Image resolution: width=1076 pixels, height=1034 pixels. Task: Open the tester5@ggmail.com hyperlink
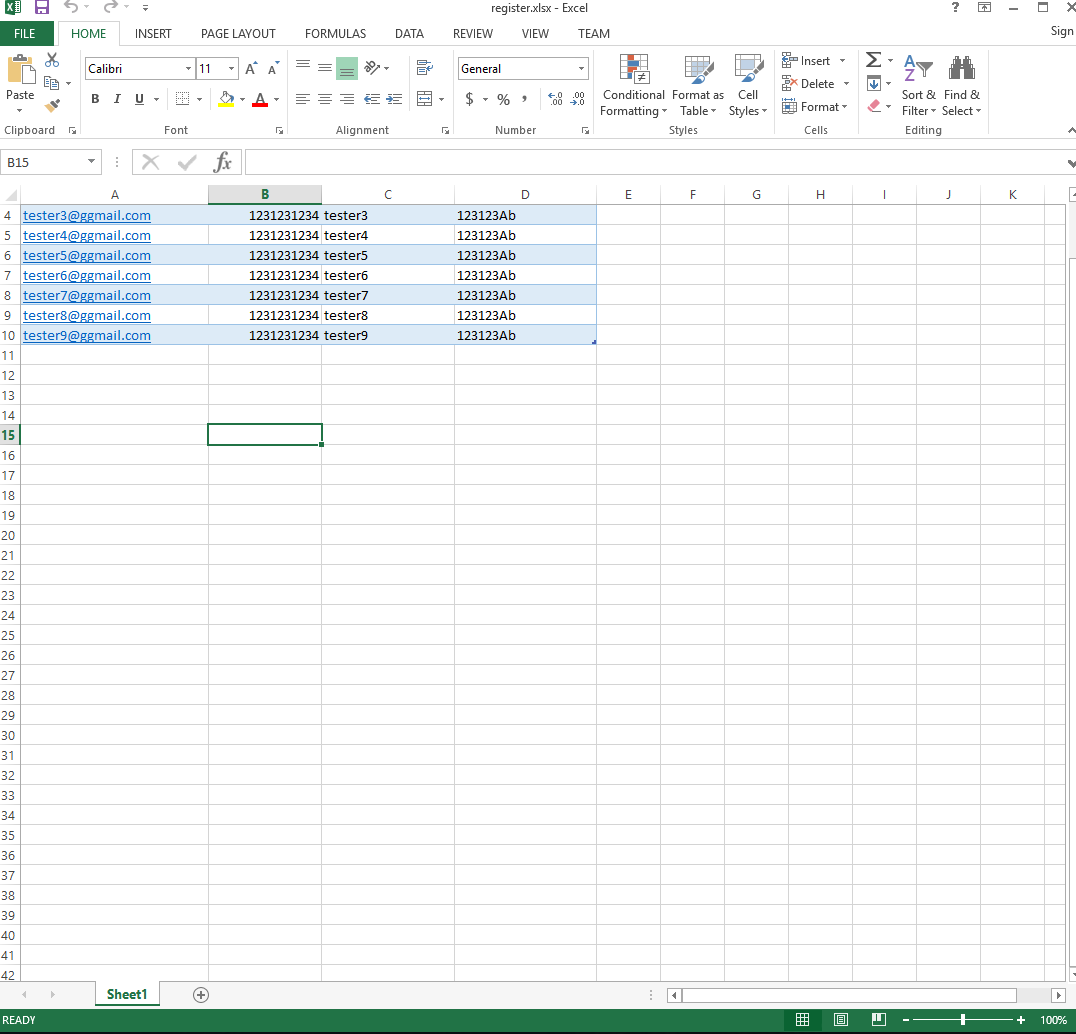(x=87, y=255)
